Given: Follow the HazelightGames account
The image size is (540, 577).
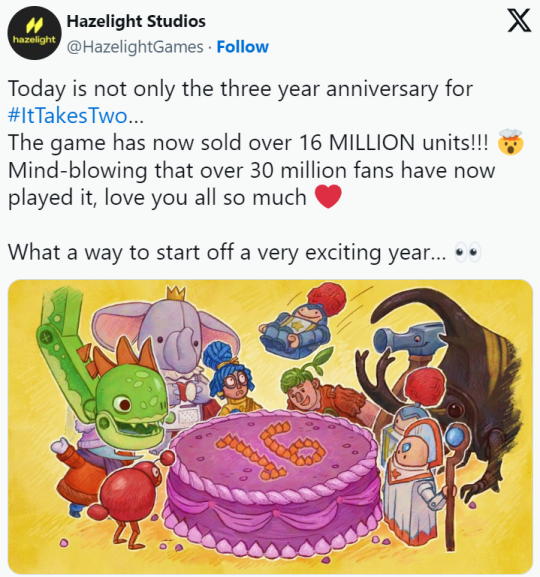Looking at the screenshot, I should pos(243,47).
